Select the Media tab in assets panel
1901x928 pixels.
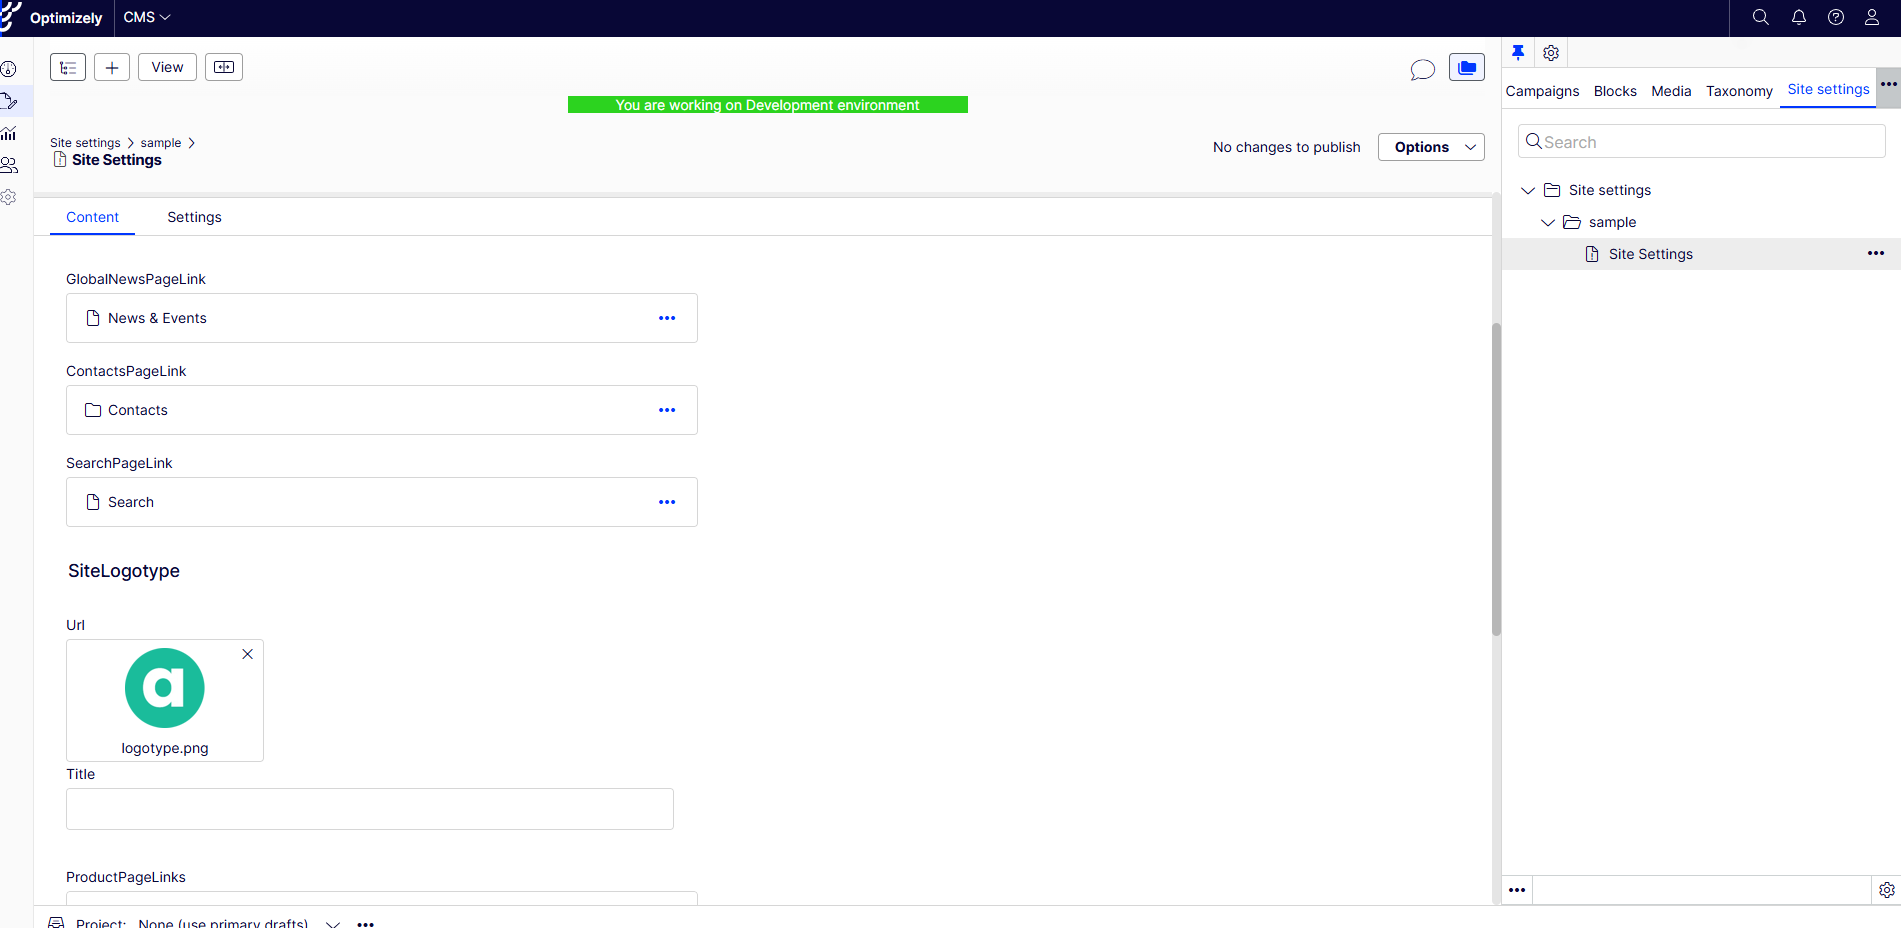click(1670, 91)
